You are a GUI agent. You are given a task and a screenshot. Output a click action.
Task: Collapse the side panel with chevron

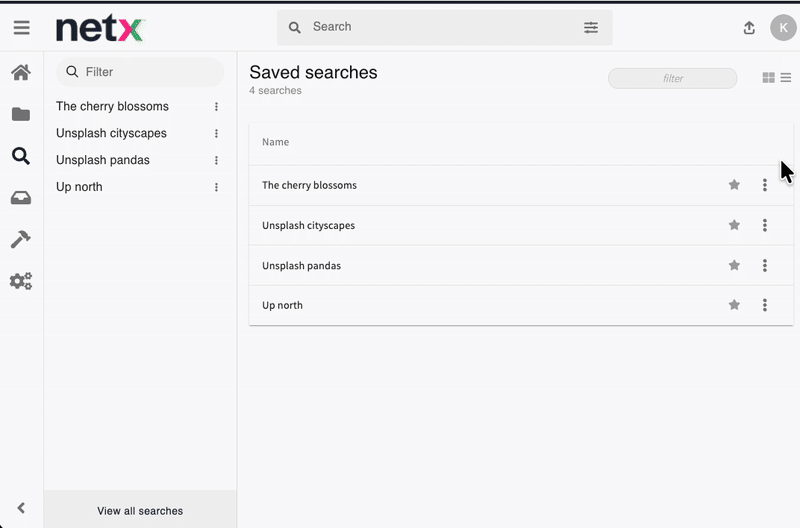[x=21, y=508]
